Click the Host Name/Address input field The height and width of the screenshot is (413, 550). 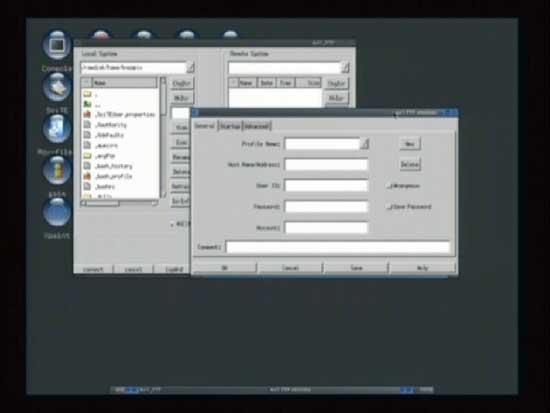[x=327, y=165]
